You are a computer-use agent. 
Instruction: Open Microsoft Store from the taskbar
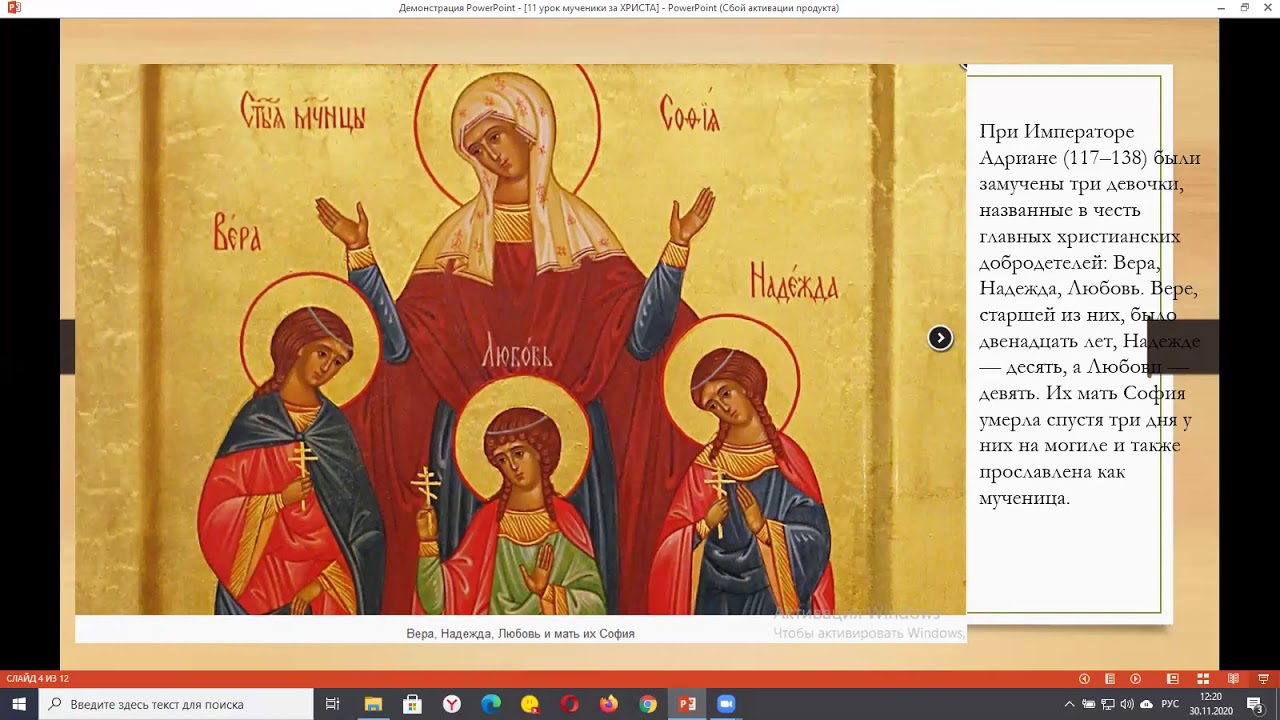tap(412, 704)
